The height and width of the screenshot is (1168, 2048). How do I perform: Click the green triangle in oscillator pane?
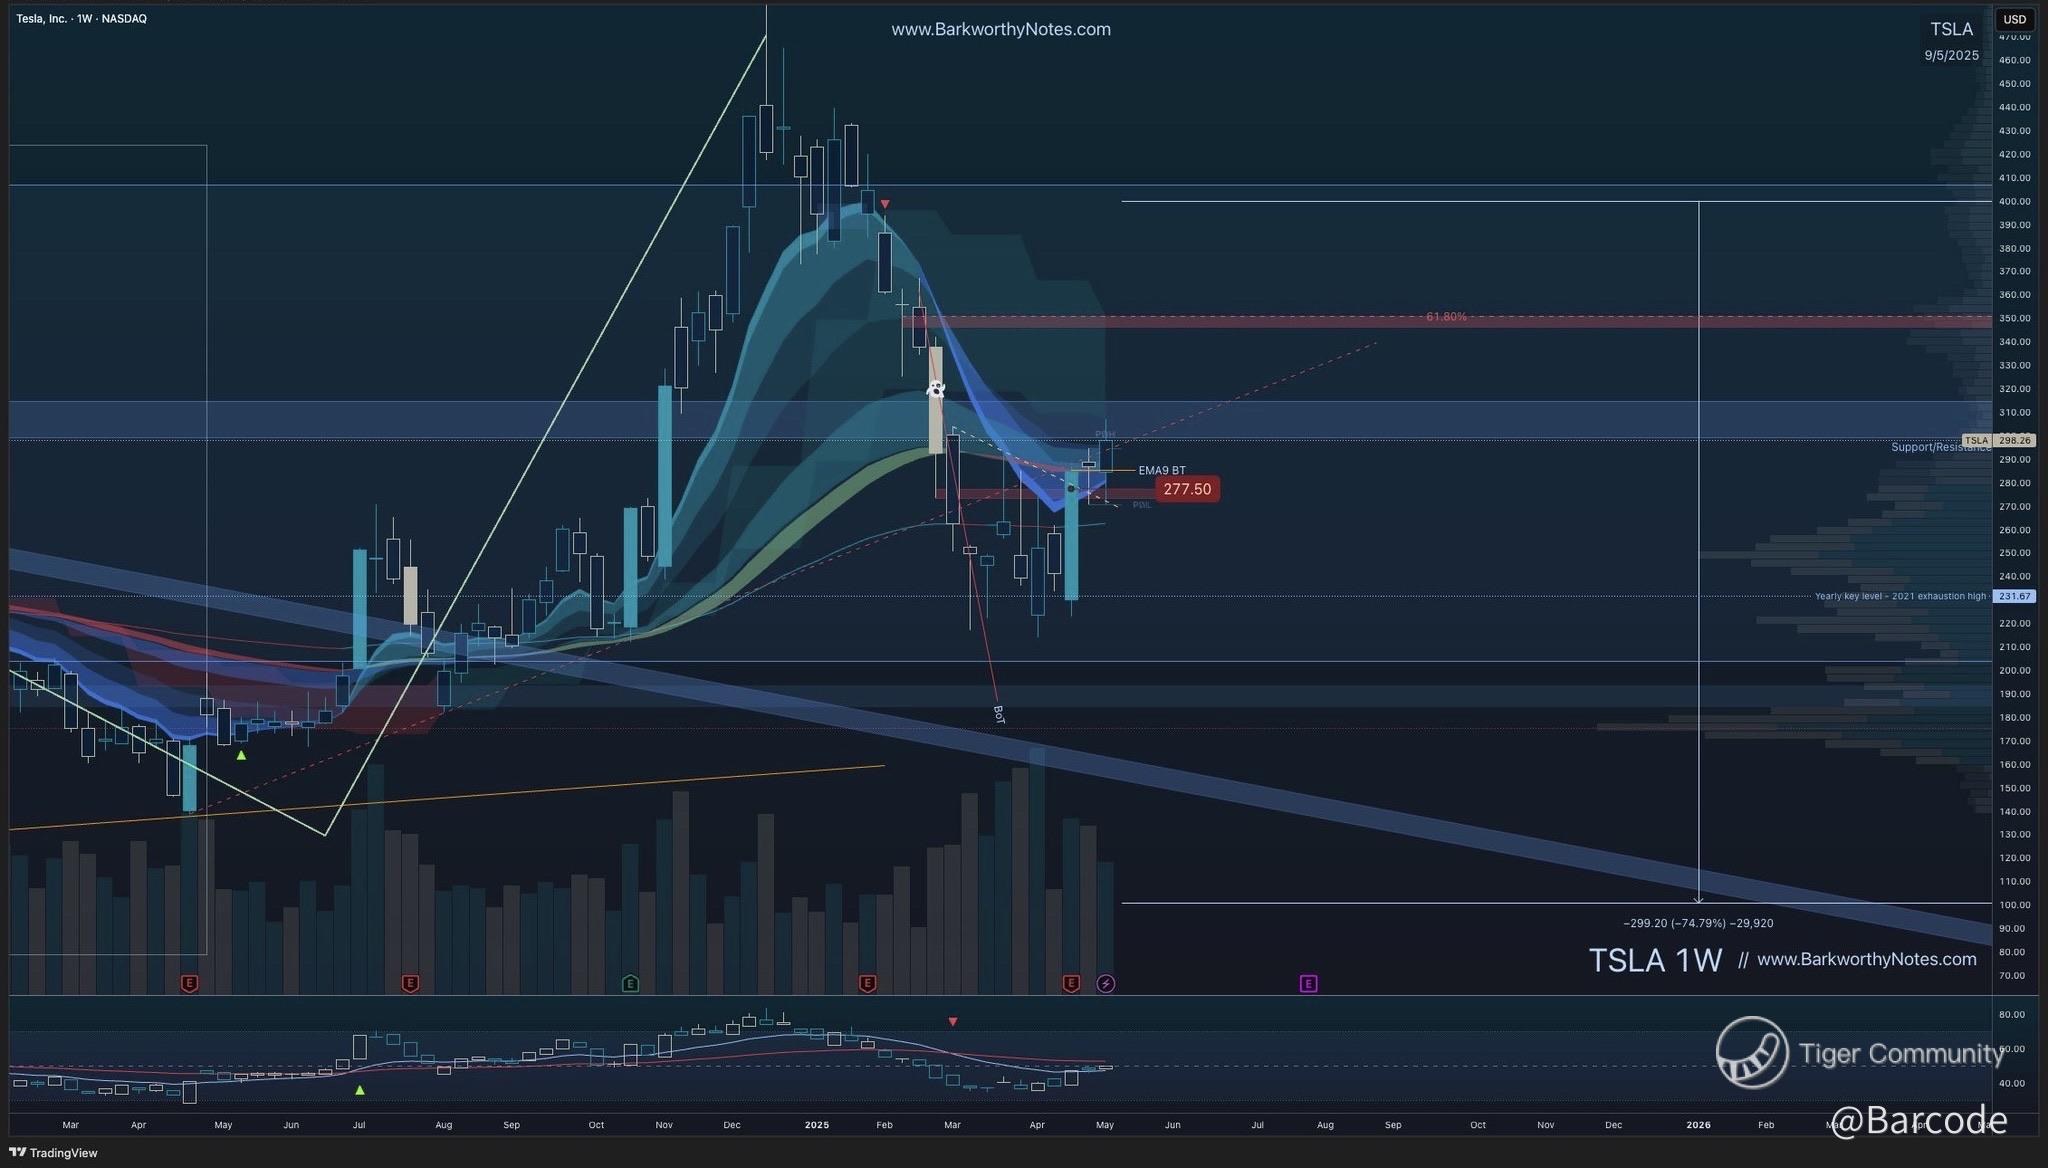pyautogui.click(x=360, y=1090)
